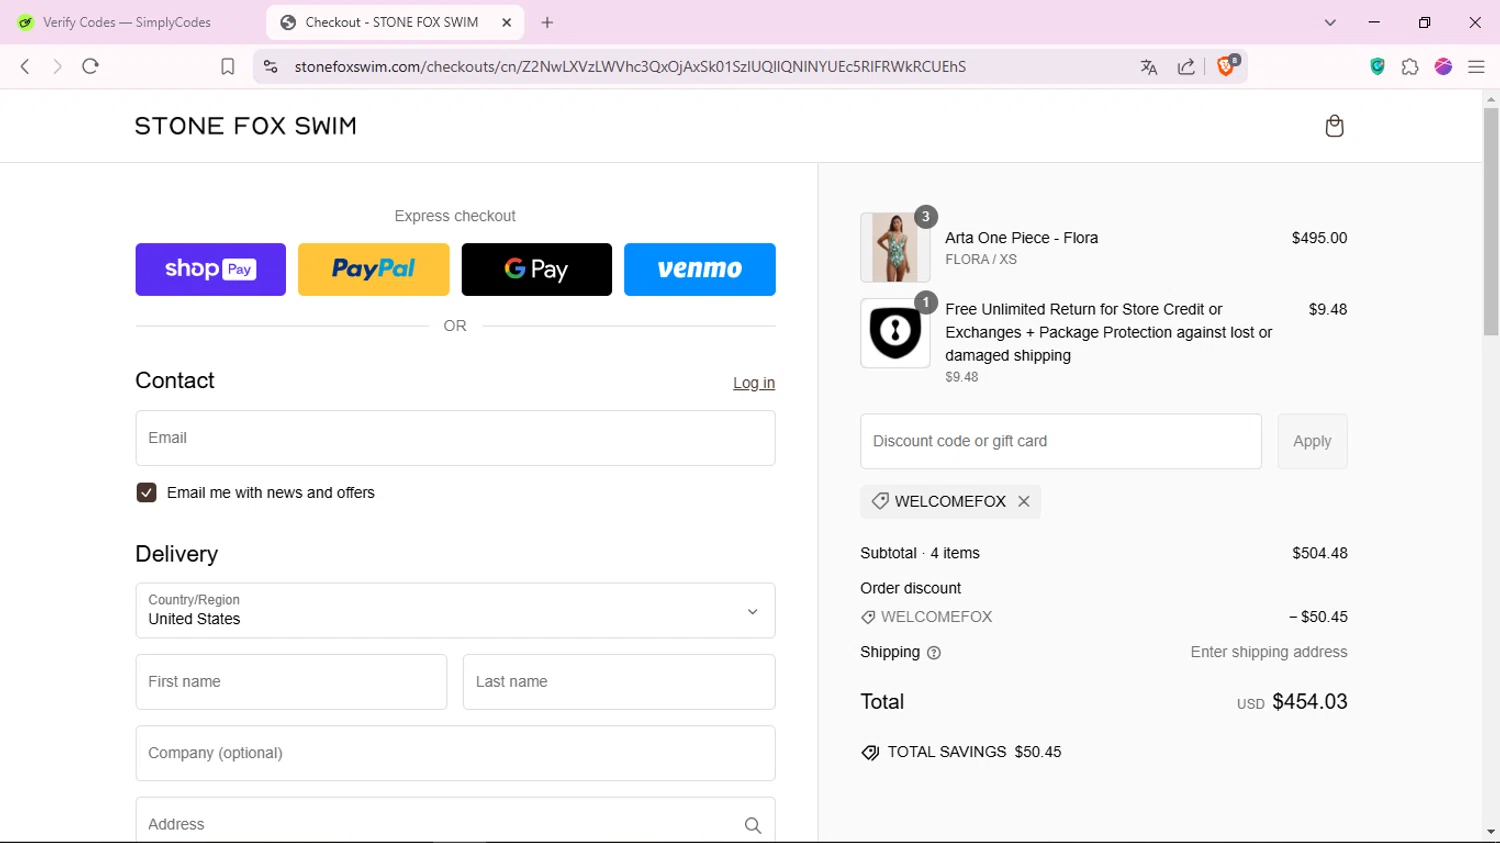This screenshot has height=843, width=1500.
Task: Focus the Discount code or gift card field
Action: tap(1061, 441)
